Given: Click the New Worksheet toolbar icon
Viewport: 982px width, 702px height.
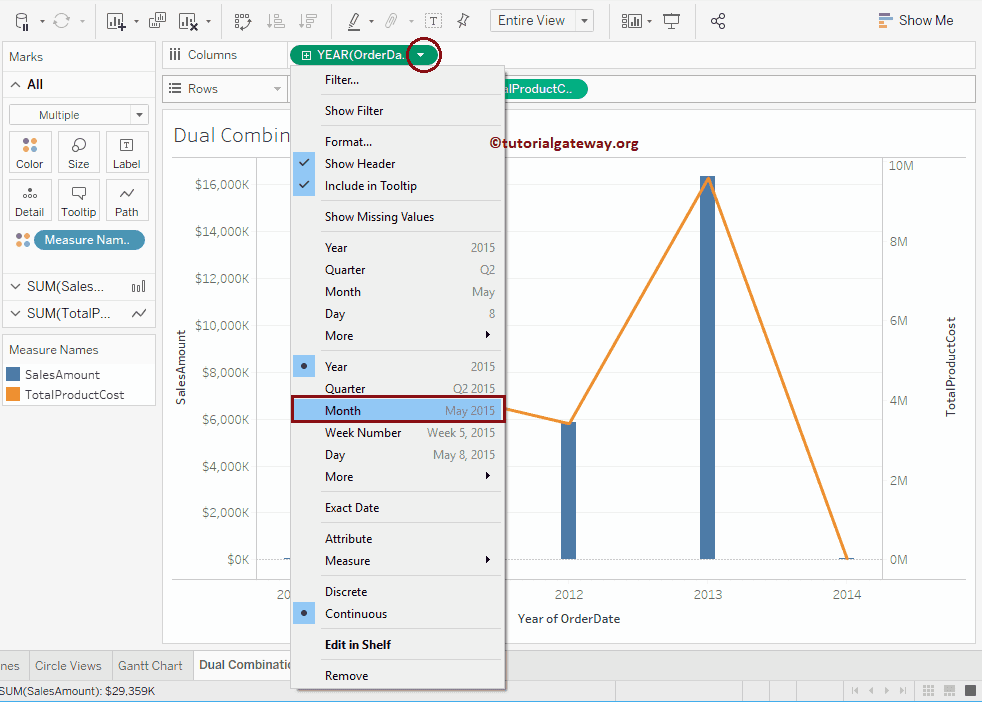Looking at the screenshot, I should (116, 21).
